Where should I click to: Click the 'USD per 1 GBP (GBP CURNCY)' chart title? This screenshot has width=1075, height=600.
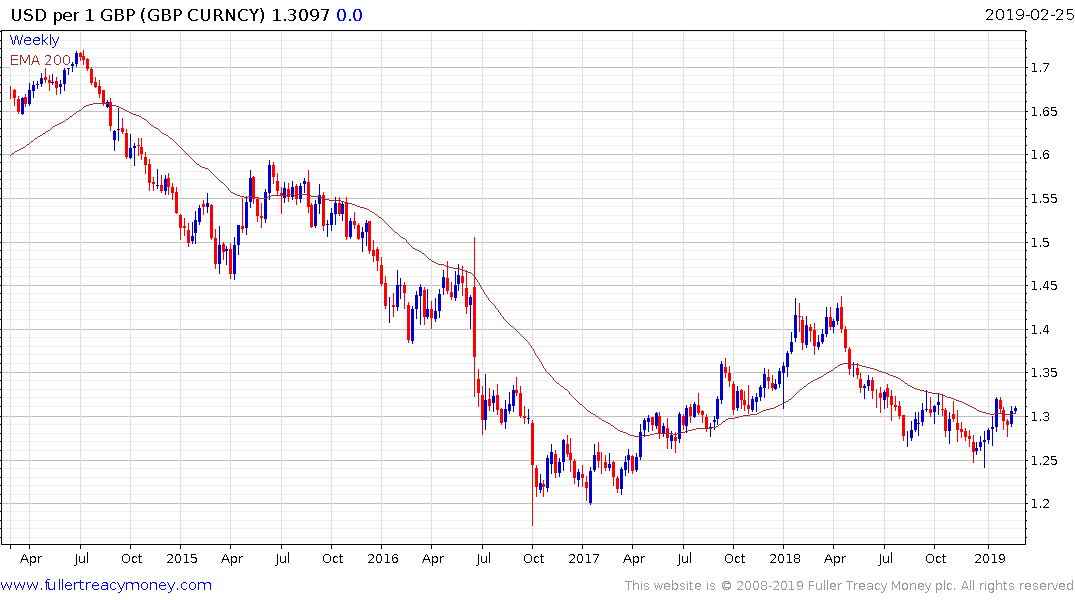click(138, 15)
